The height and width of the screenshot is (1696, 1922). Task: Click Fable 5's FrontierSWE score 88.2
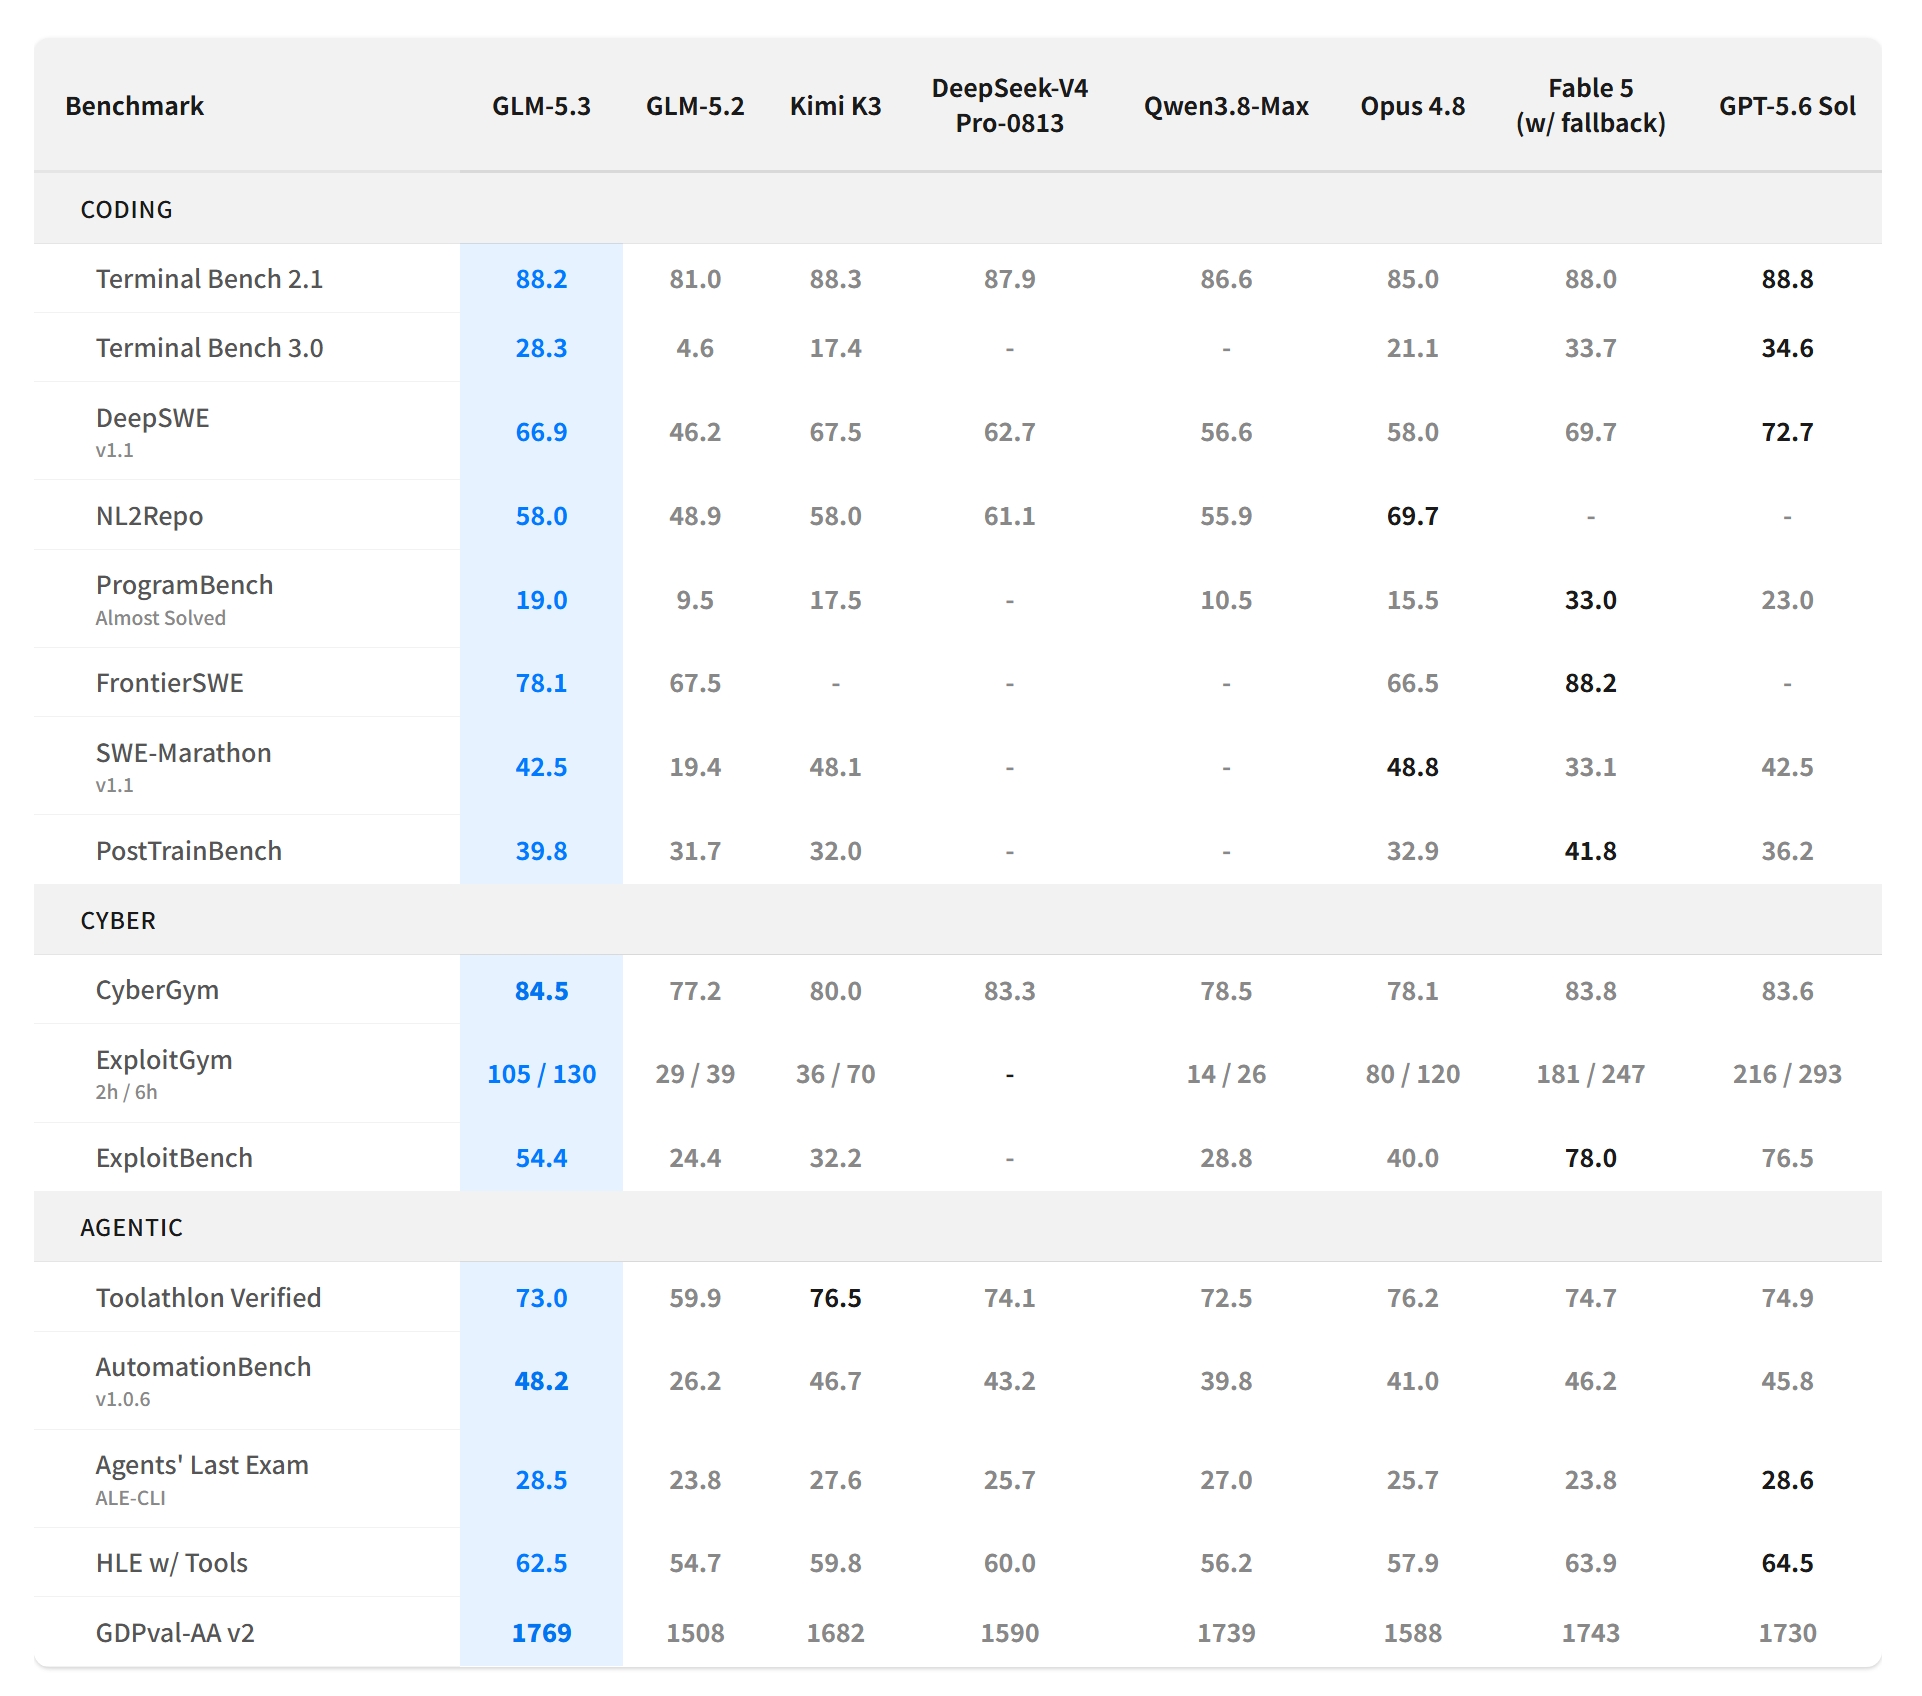pos(1590,683)
